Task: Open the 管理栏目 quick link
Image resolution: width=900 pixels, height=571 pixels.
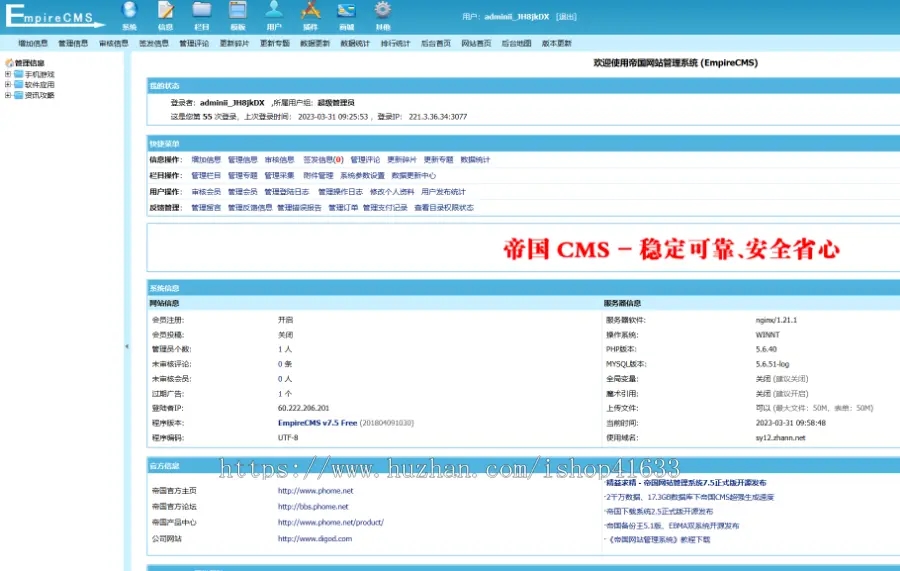Action: tap(206, 176)
